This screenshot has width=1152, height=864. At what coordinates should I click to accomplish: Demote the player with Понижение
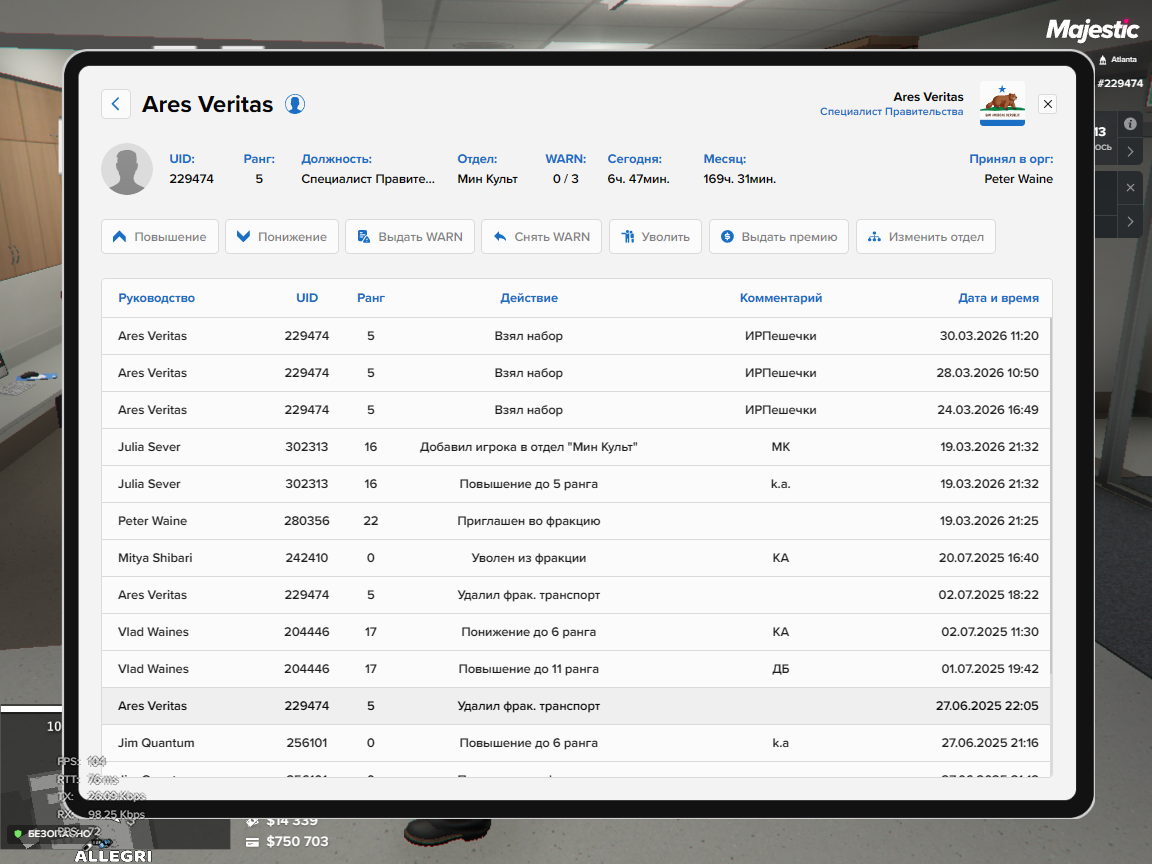click(x=282, y=237)
